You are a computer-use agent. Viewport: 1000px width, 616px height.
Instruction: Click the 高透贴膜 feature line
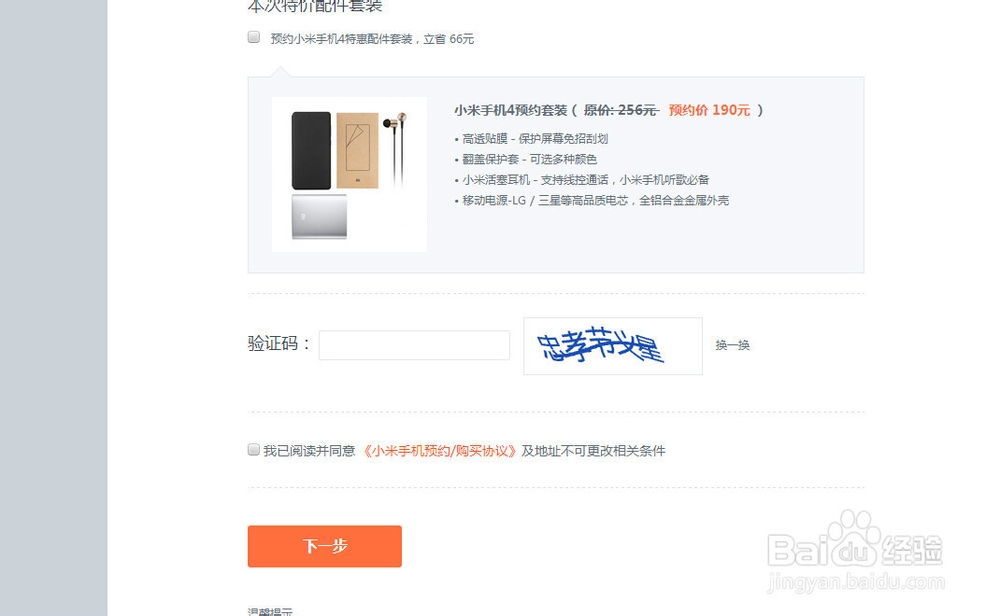[x=531, y=138]
